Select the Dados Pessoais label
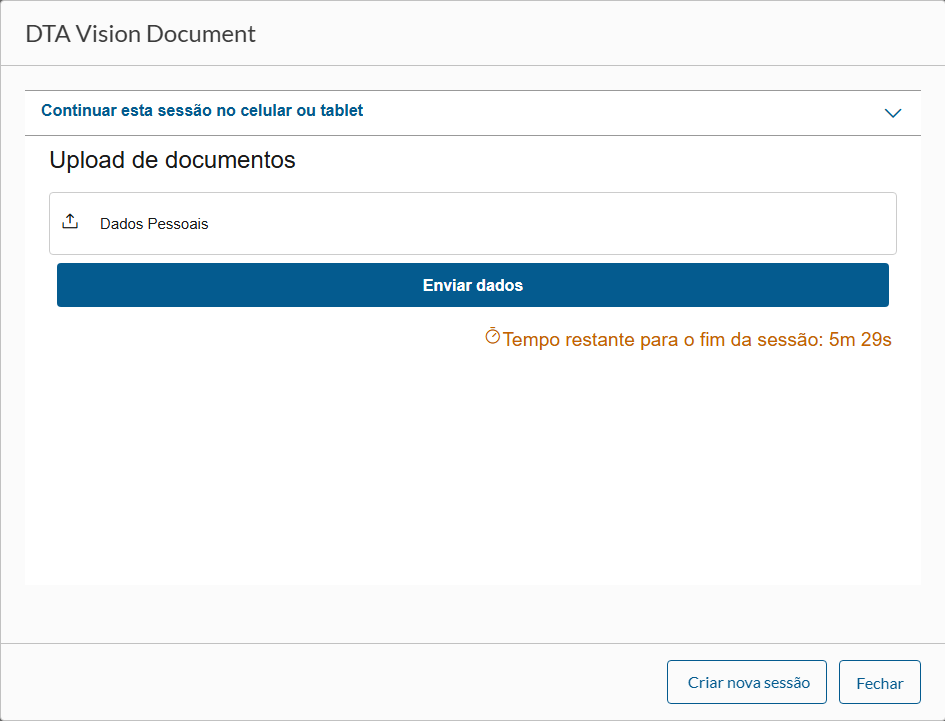 154,224
